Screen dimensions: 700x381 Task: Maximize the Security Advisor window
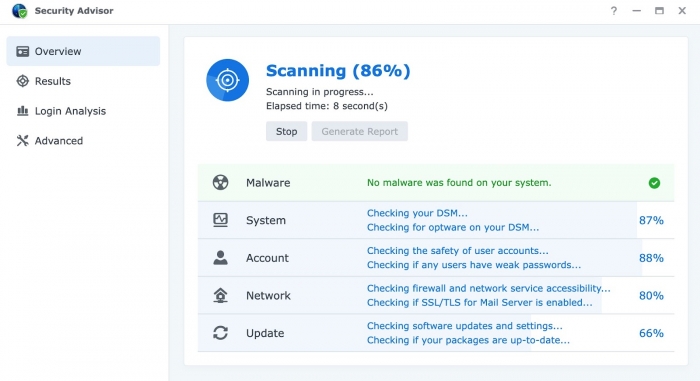pos(659,11)
